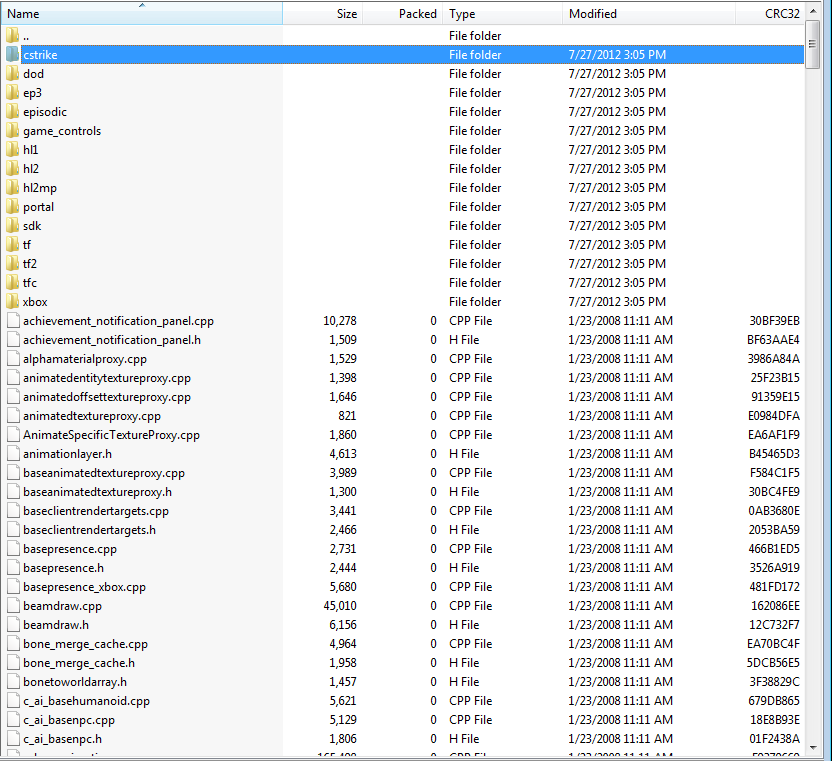Click size value 45,010

(340, 606)
